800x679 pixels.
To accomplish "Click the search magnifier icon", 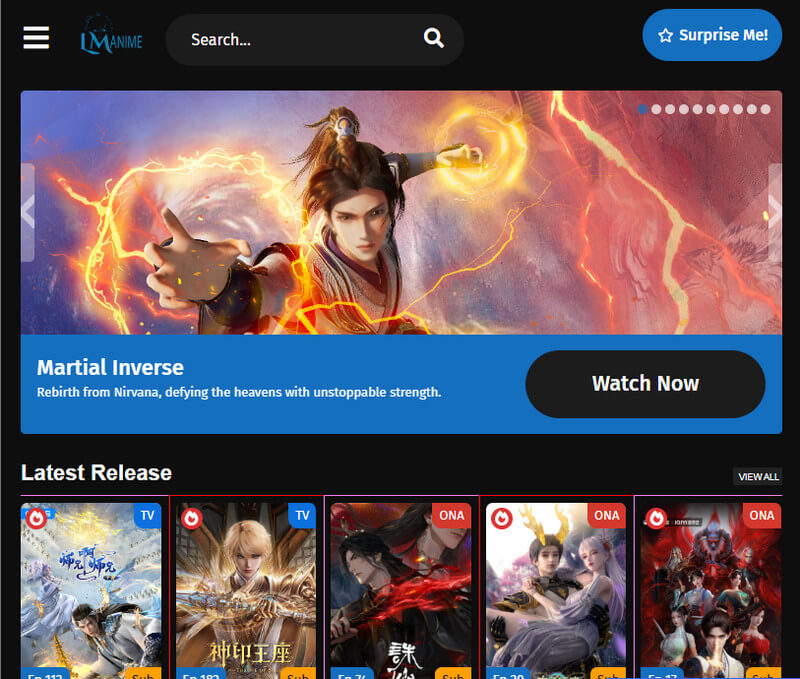I will click(x=433, y=38).
